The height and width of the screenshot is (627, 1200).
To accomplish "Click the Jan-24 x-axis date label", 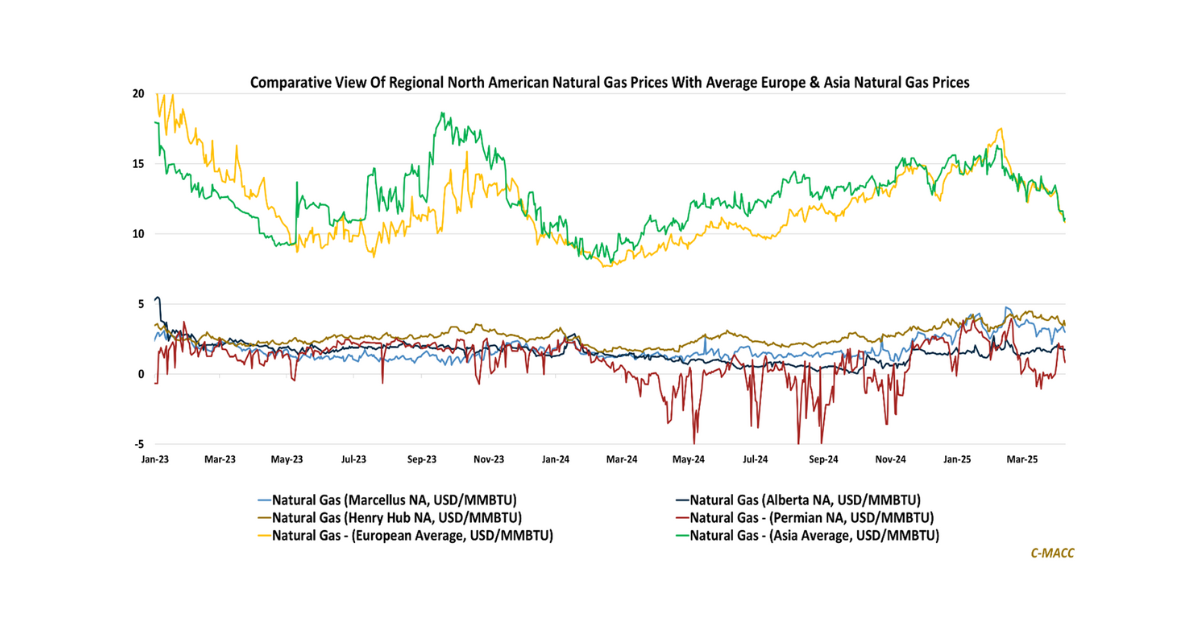I will click(556, 460).
